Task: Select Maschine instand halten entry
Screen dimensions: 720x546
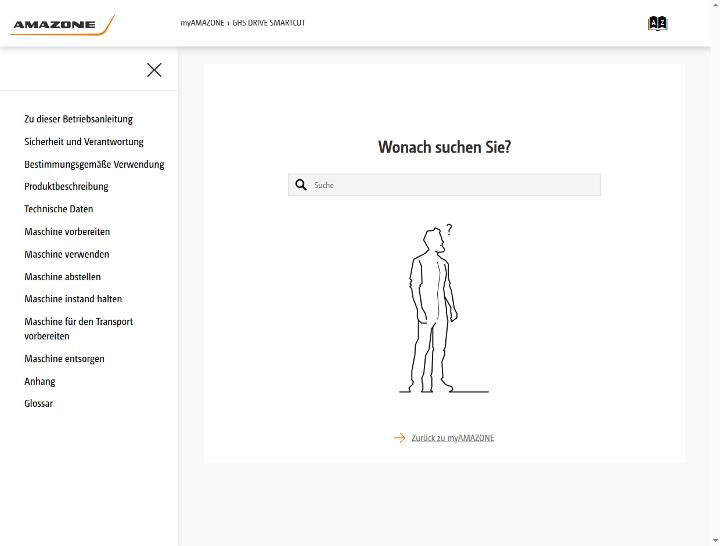Action: pyautogui.click(x=73, y=299)
